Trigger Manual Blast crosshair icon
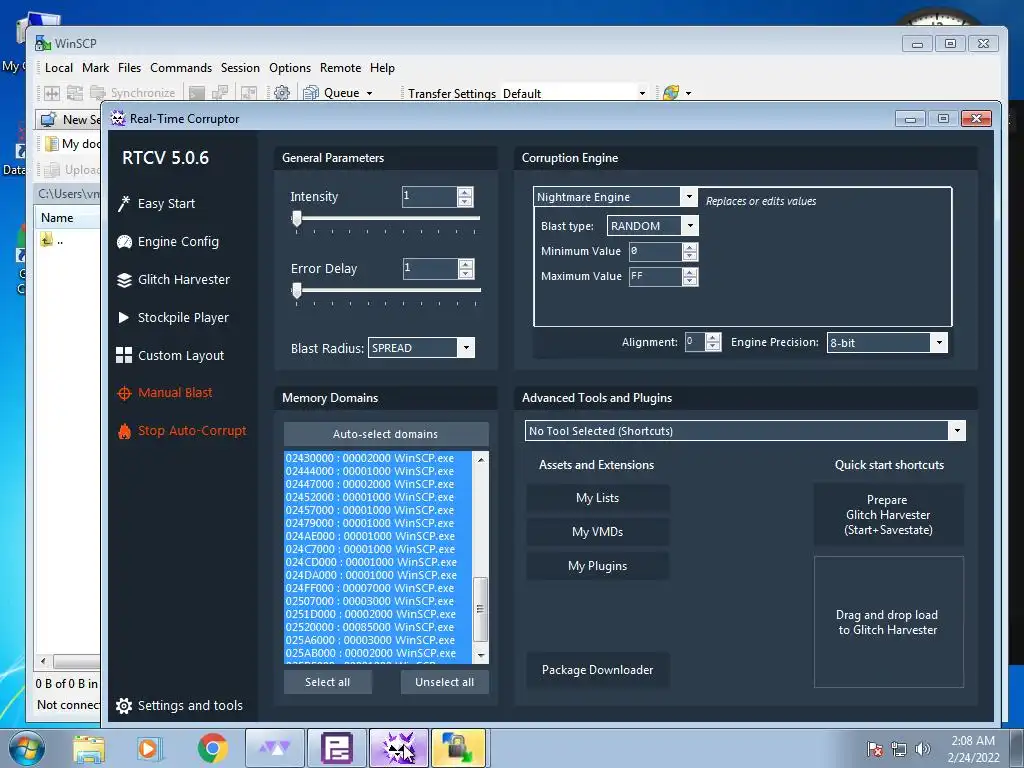Screen dimensions: 1024x768 pyautogui.click(x=124, y=393)
